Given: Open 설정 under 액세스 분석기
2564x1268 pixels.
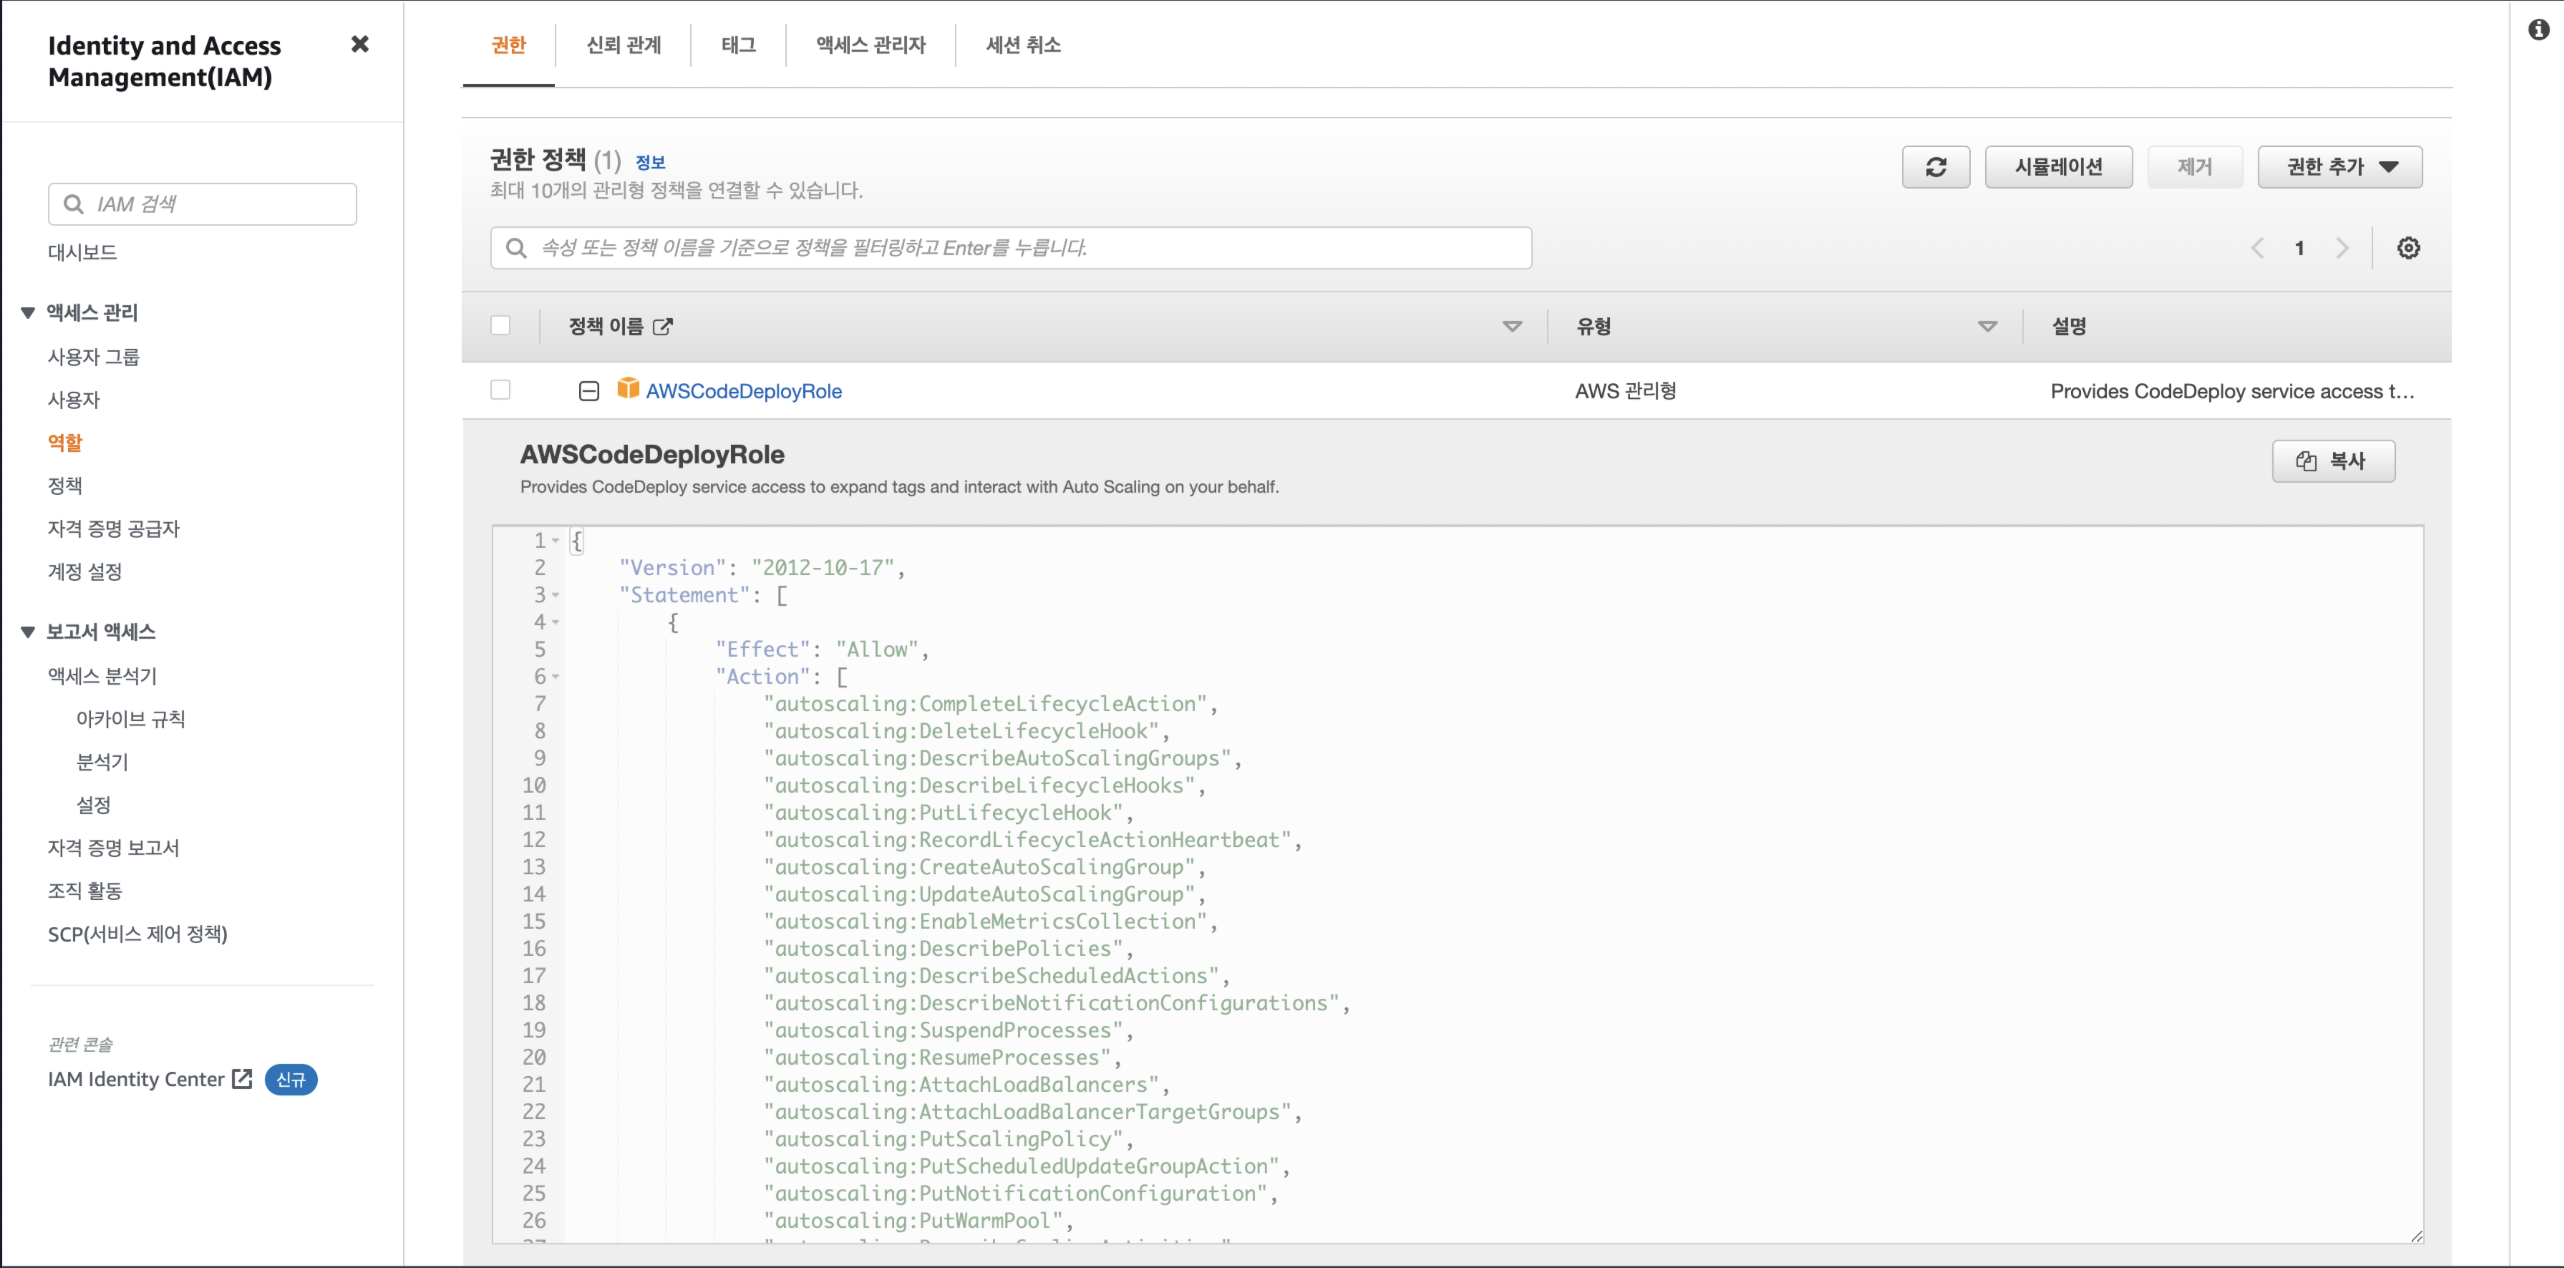Looking at the screenshot, I should [x=94, y=805].
